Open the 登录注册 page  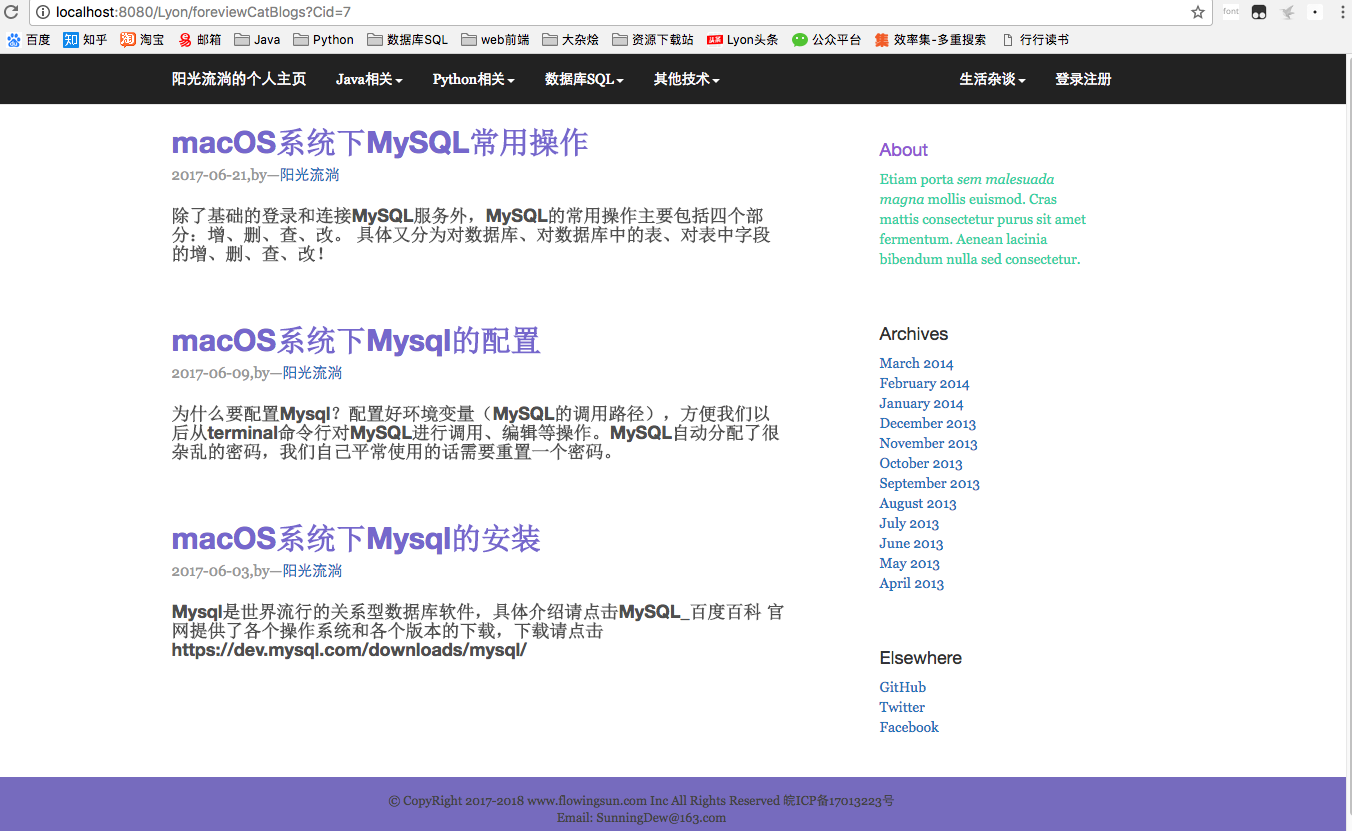tap(1083, 79)
